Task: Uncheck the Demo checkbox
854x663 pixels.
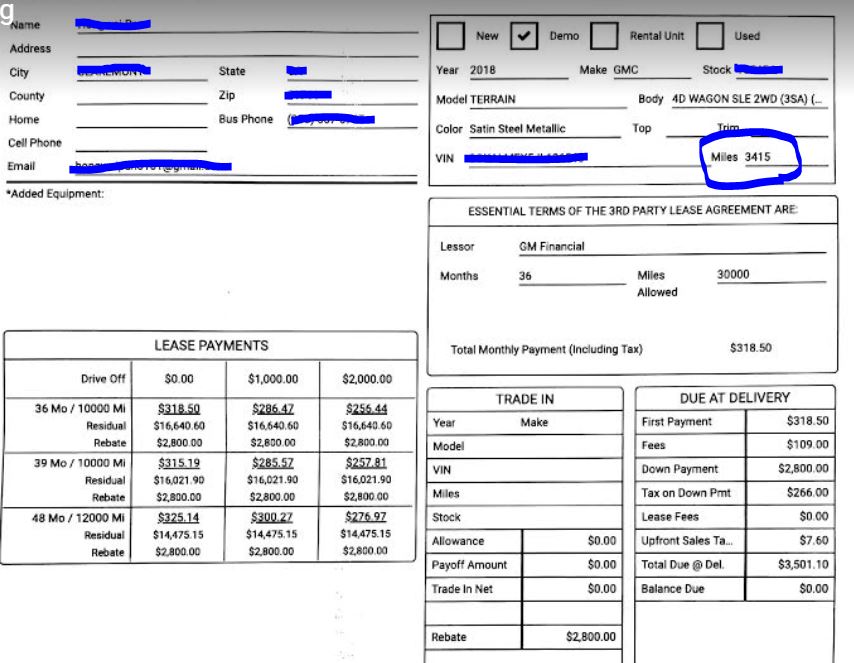Action: pos(524,36)
